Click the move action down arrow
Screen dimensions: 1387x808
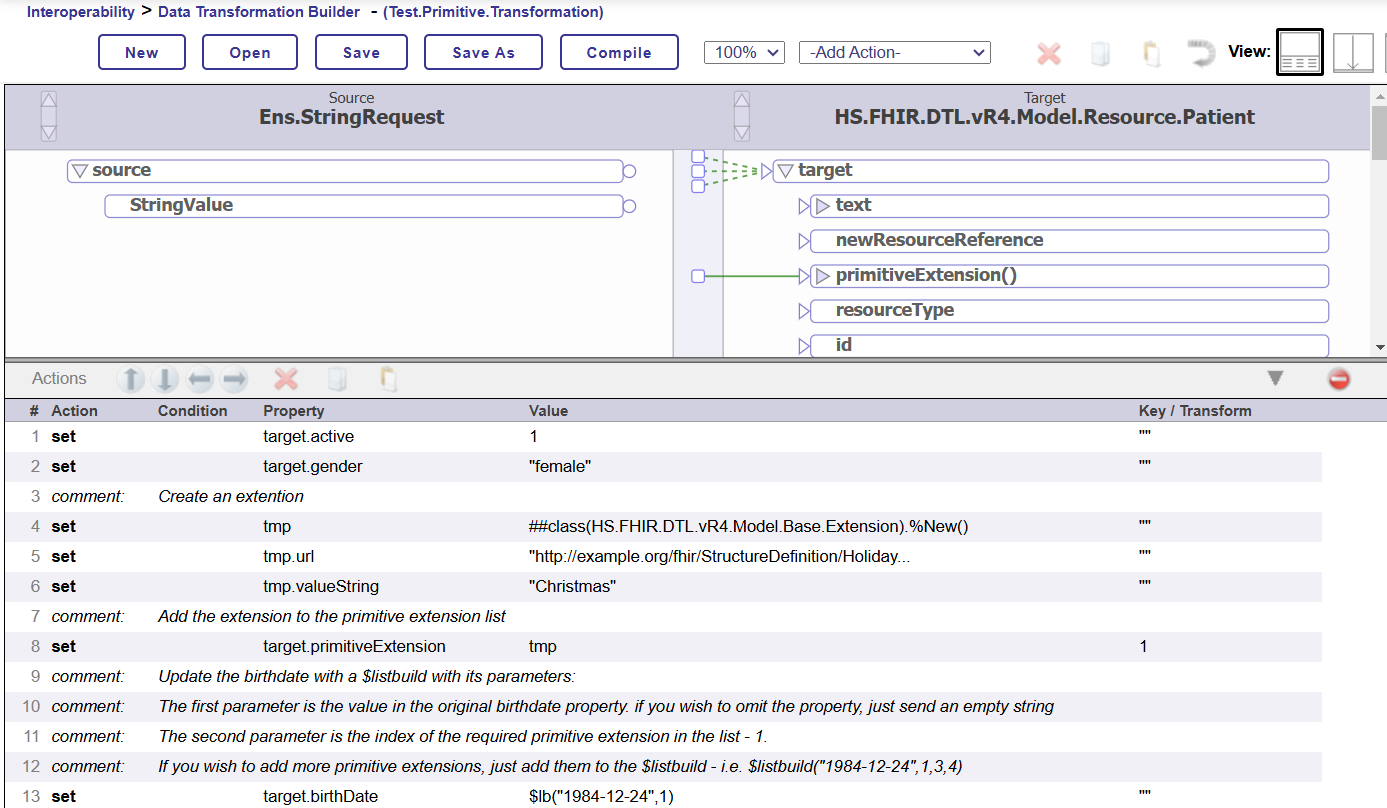166,379
